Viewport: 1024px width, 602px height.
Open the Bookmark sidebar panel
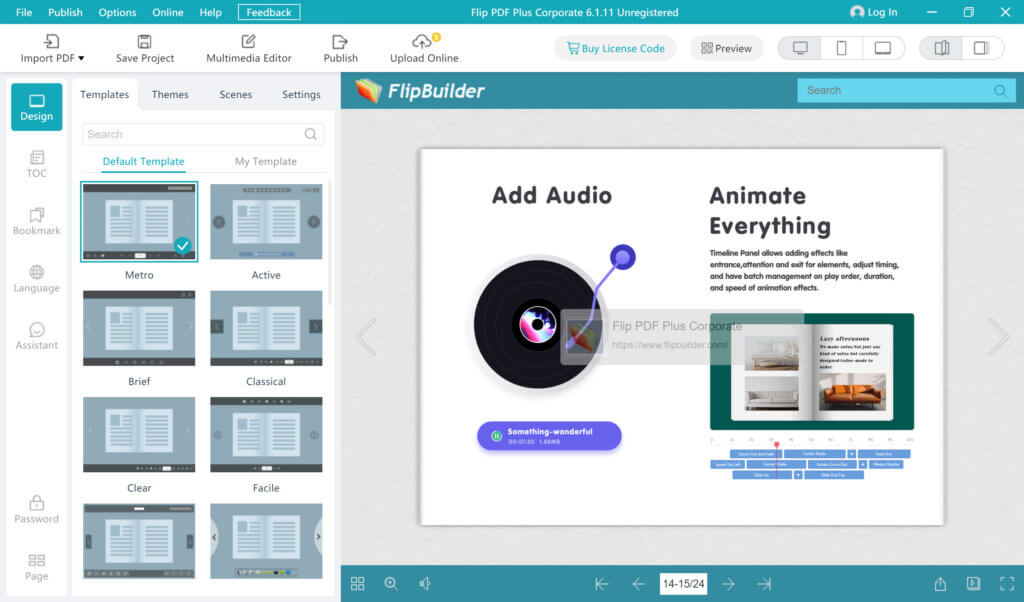(x=37, y=221)
